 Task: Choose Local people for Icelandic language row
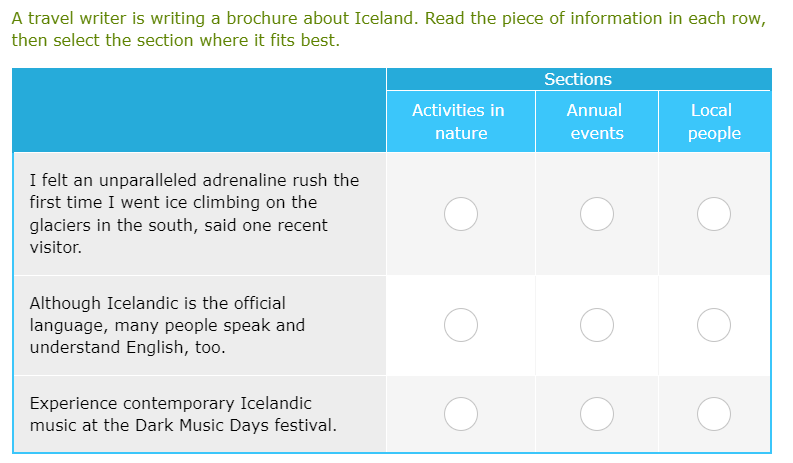coord(714,324)
